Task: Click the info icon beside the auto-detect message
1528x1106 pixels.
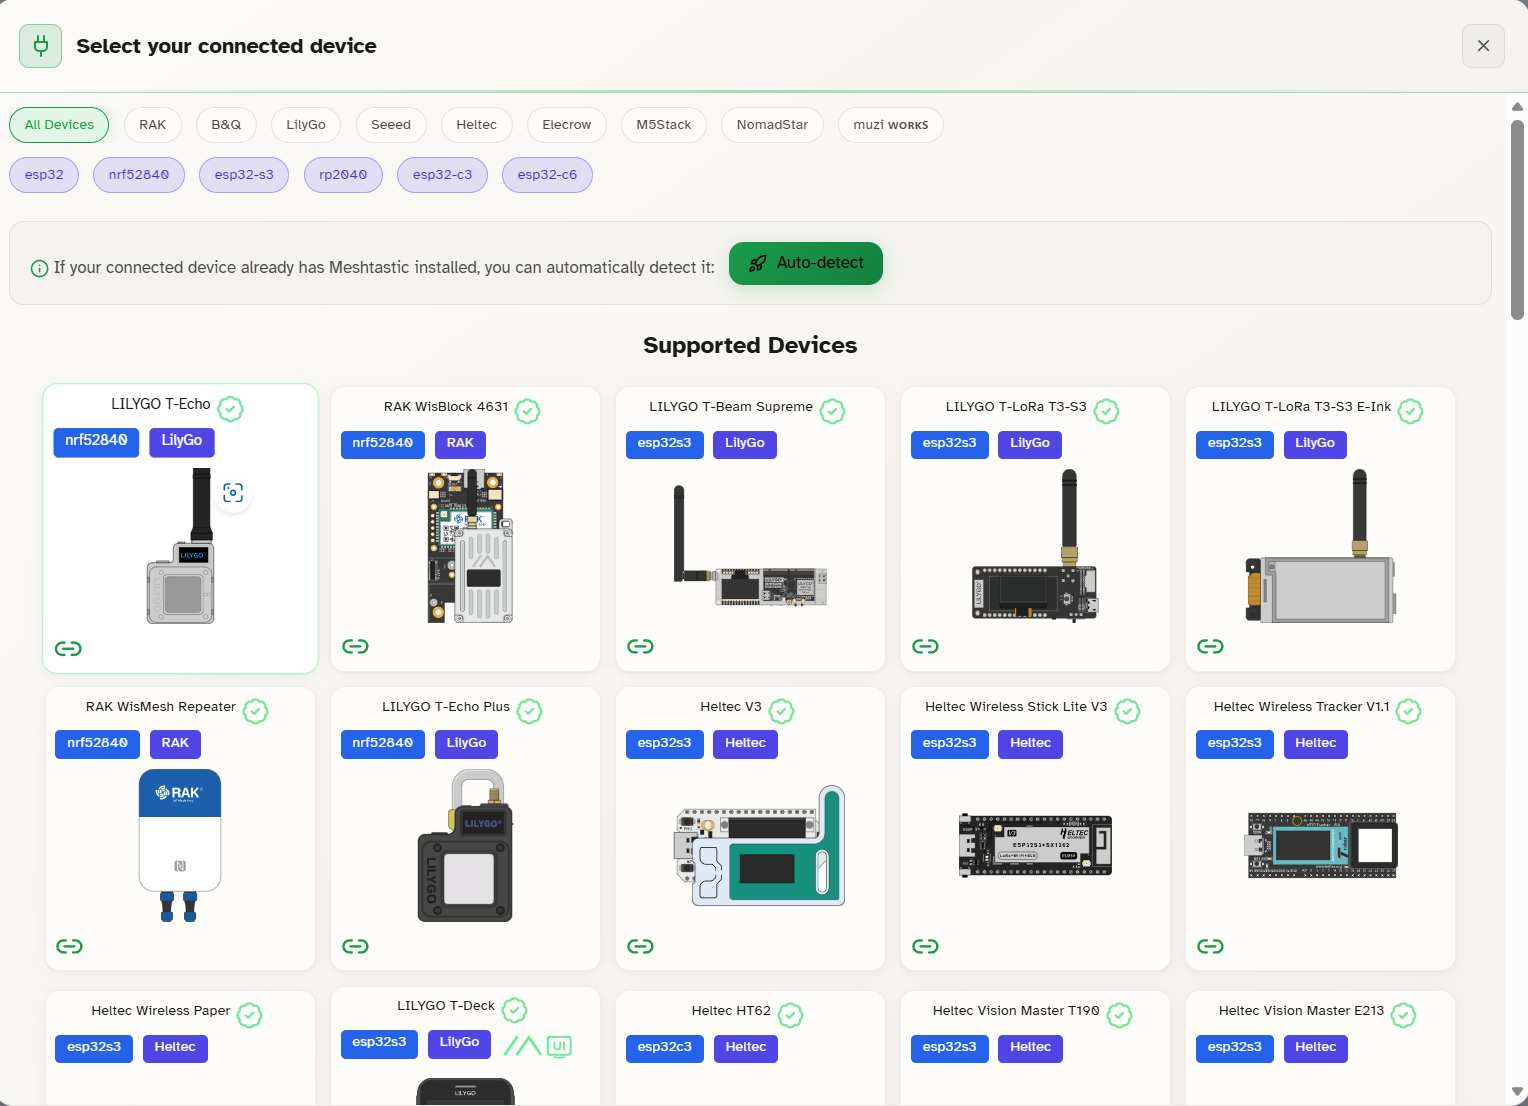Action: (x=38, y=268)
